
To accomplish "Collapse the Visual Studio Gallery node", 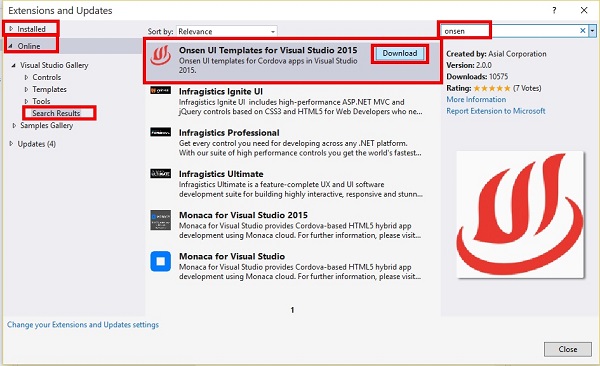I will click(14, 65).
